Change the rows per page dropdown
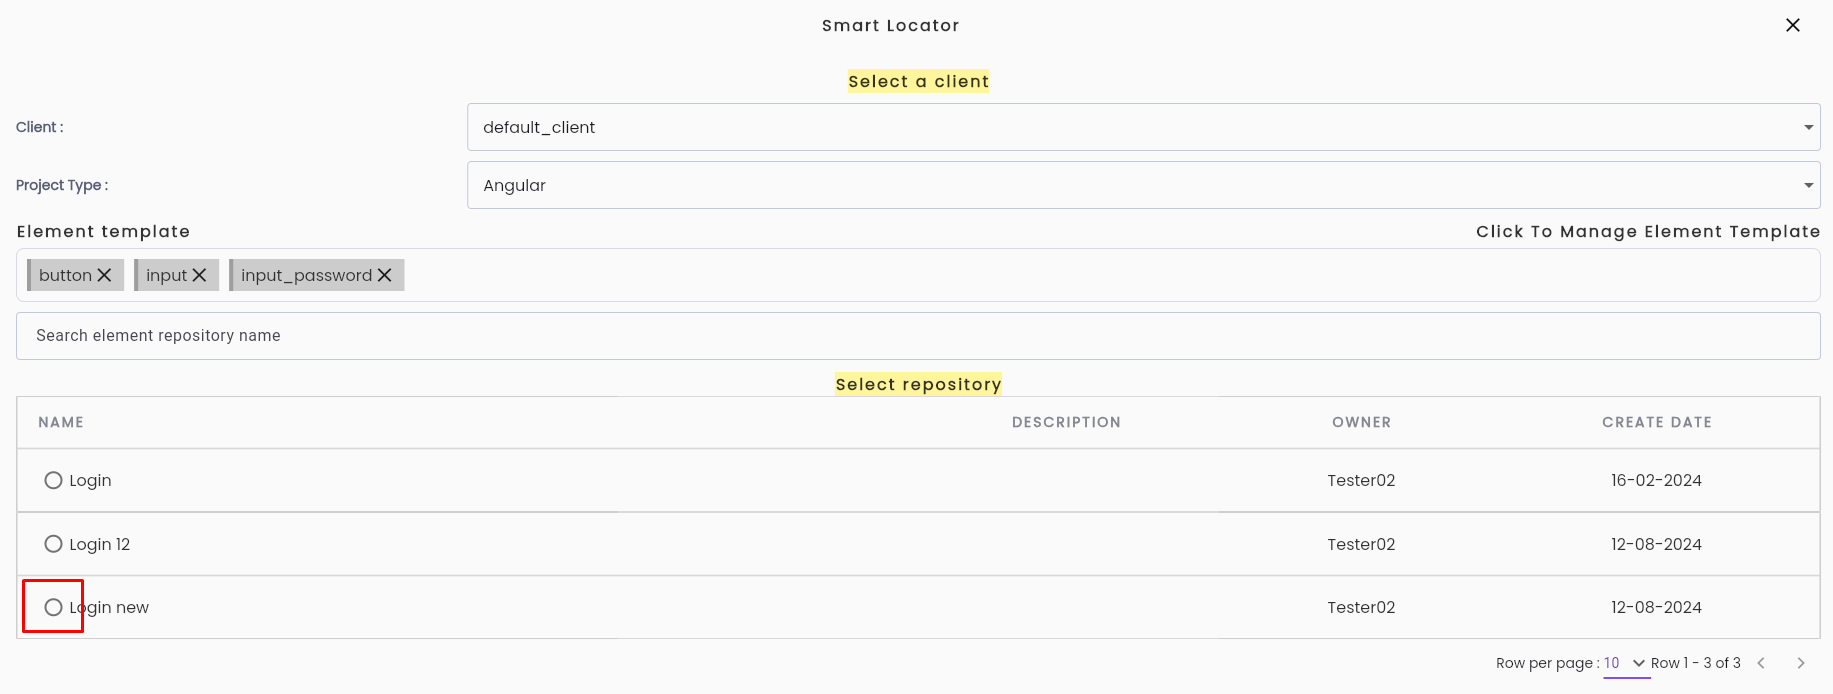 pyautogui.click(x=1626, y=663)
